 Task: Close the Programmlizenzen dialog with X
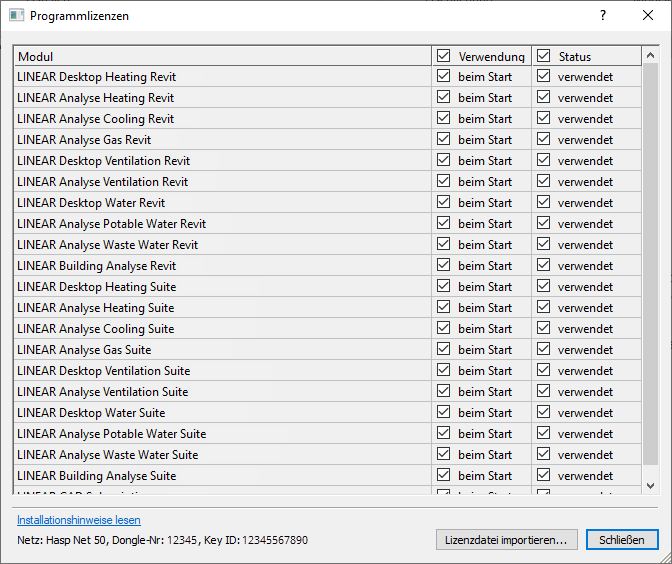pyautogui.click(x=648, y=15)
